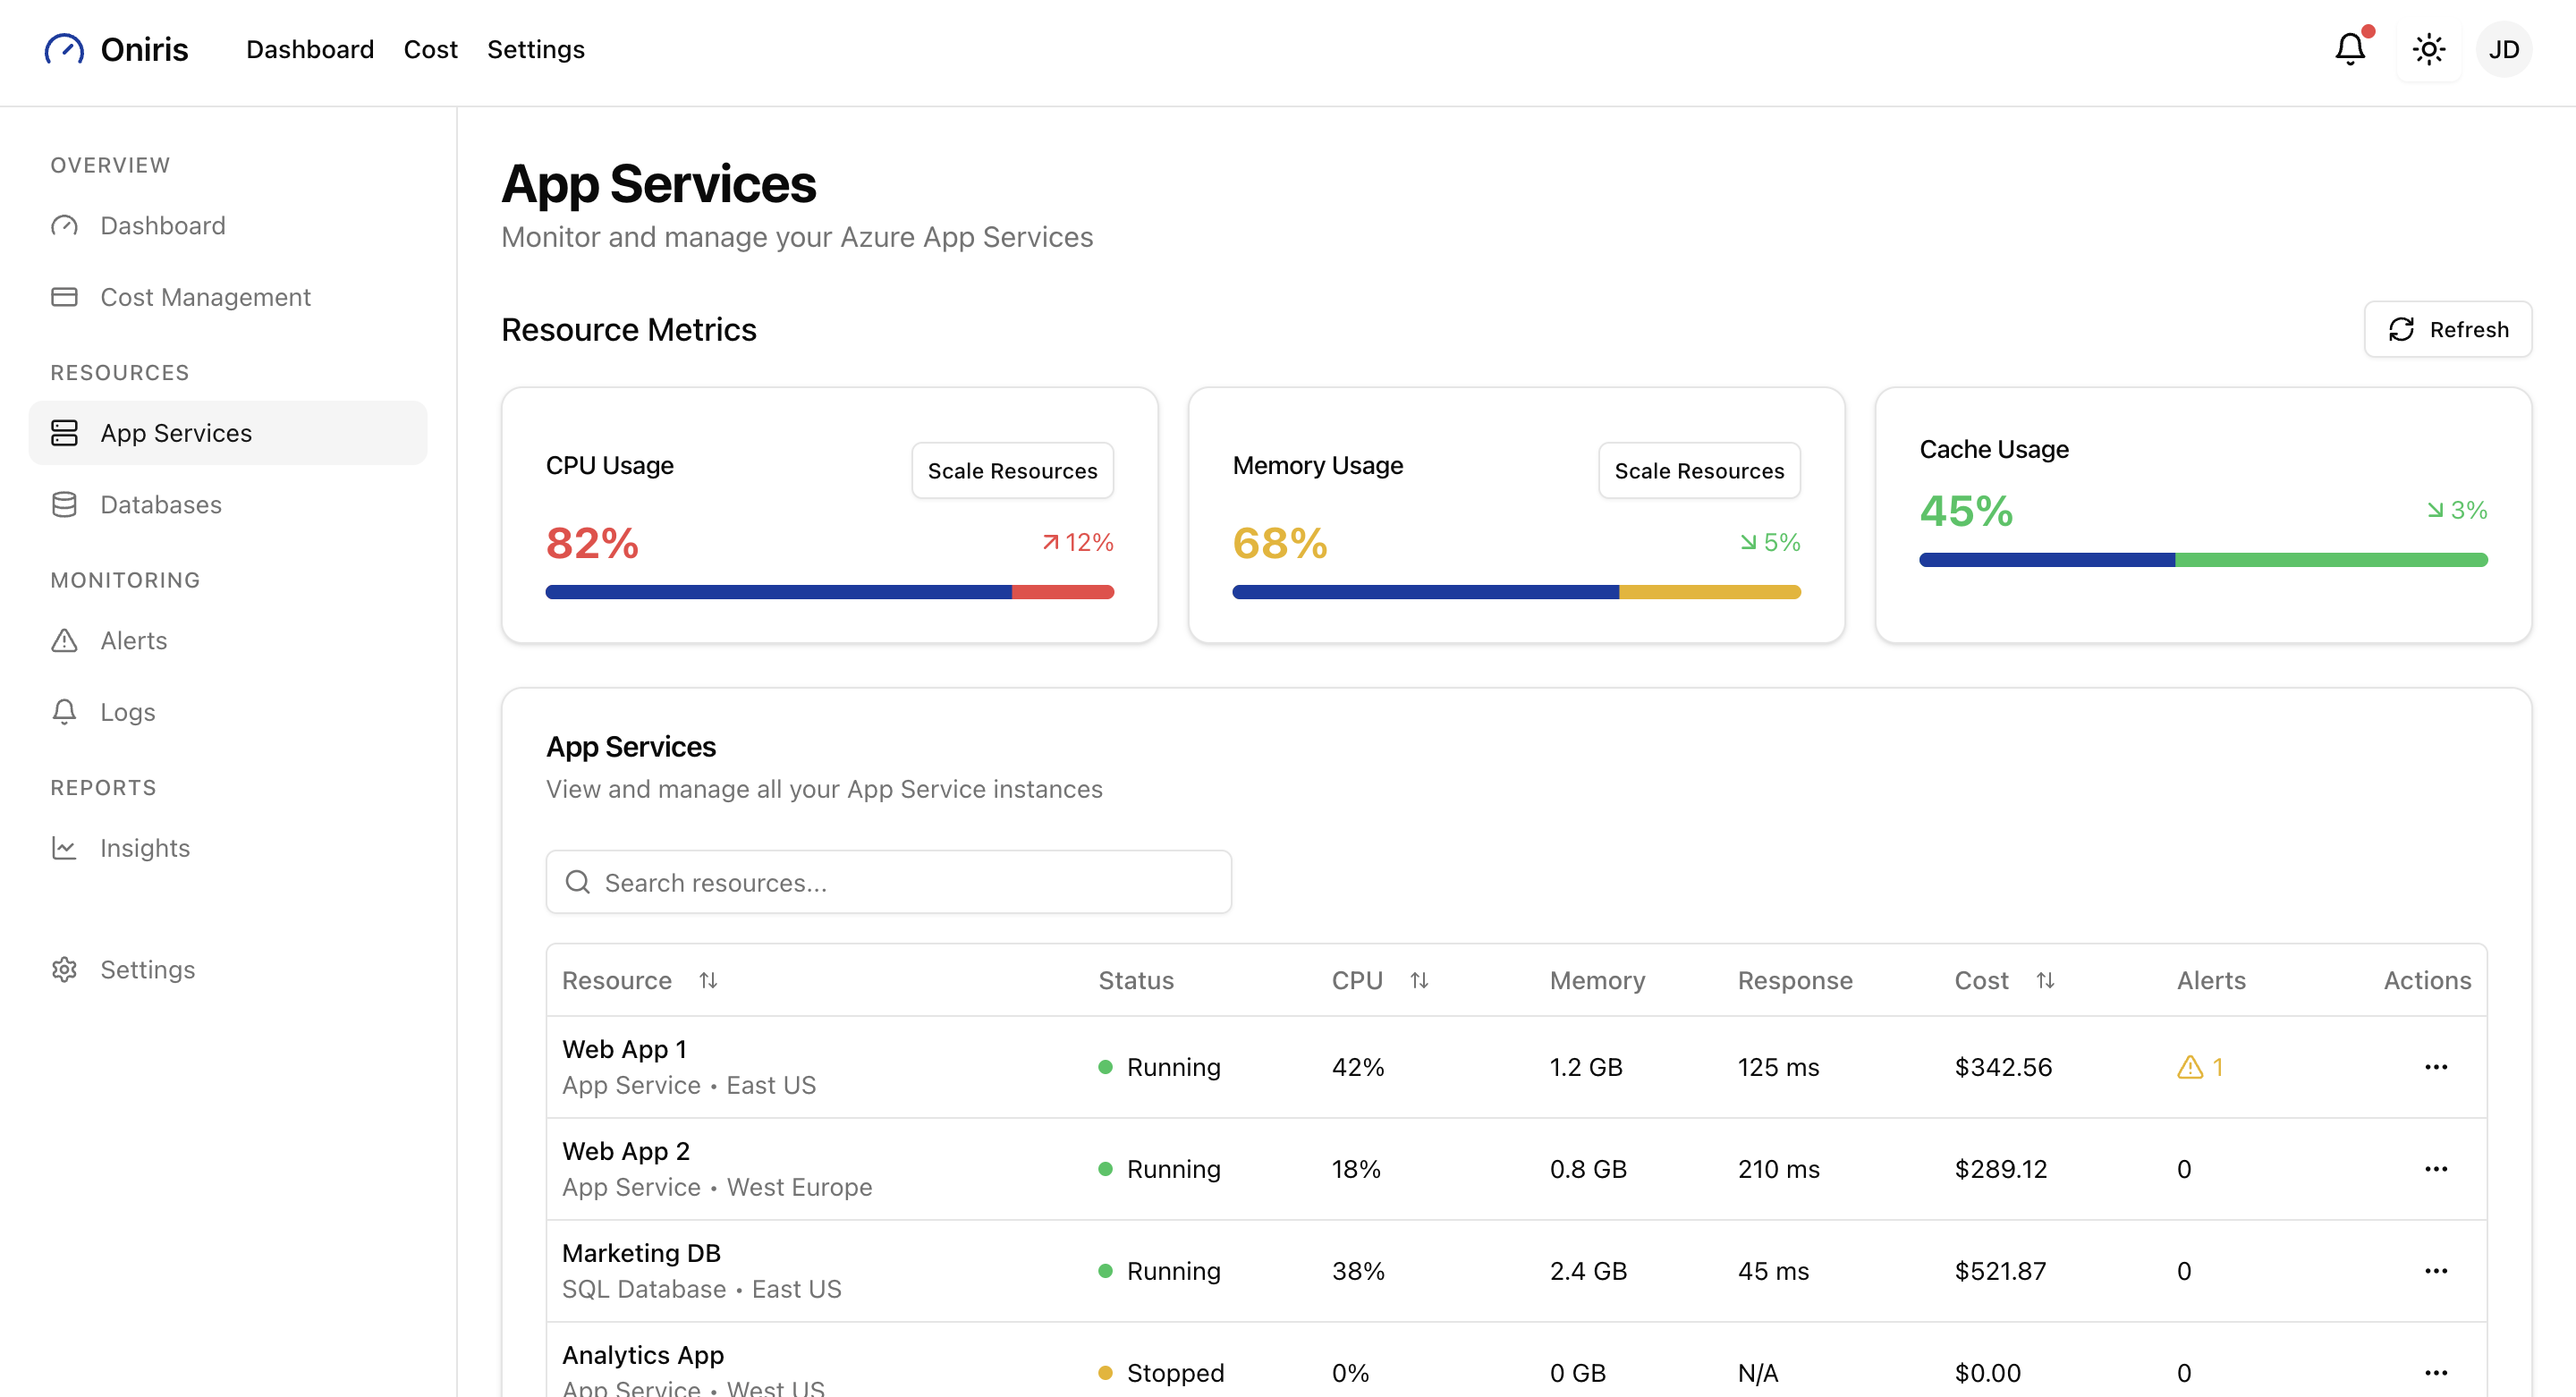Click the Search resources input field
The height and width of the screenshot is (1397, 2576).
(888, 882)
